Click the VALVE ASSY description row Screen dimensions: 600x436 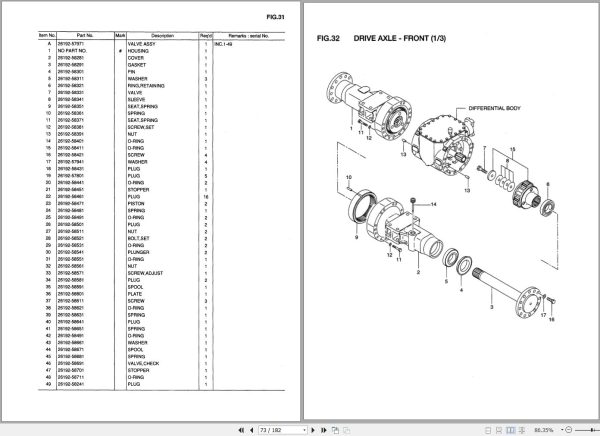pos(142,44)
